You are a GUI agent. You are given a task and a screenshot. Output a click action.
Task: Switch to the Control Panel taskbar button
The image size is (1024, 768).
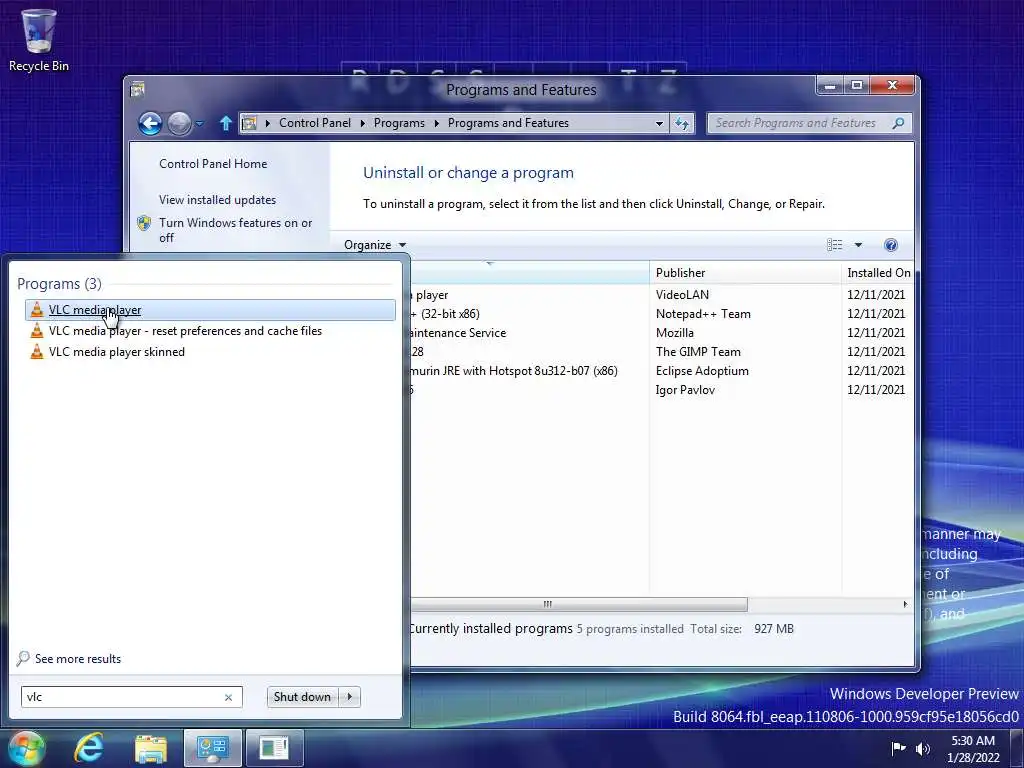[213, 748]
